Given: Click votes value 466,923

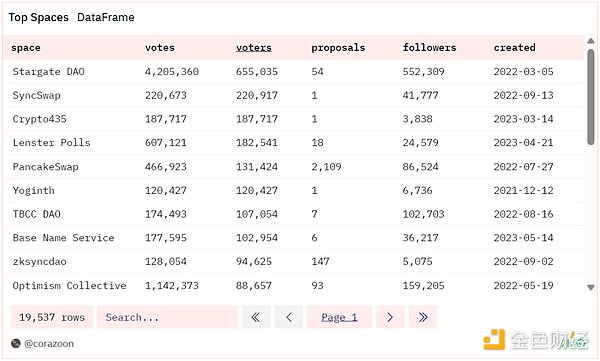Looking at the screenshot, I should (x=166, y=167).
